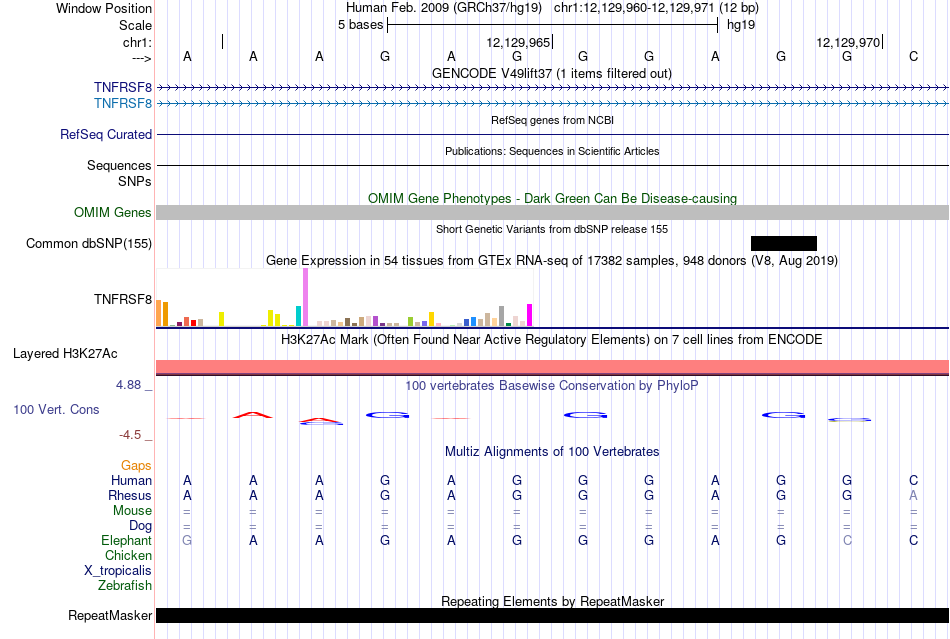Image resolution: width=950 pixels, height=639 pixels.
Task: Click the Scale label
Action: tap(135, 25)
